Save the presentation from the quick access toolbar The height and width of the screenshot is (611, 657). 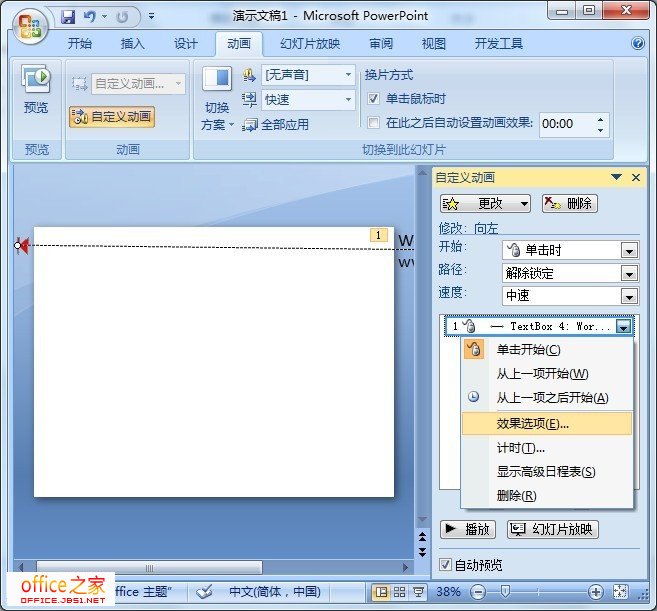pos(68,17)
